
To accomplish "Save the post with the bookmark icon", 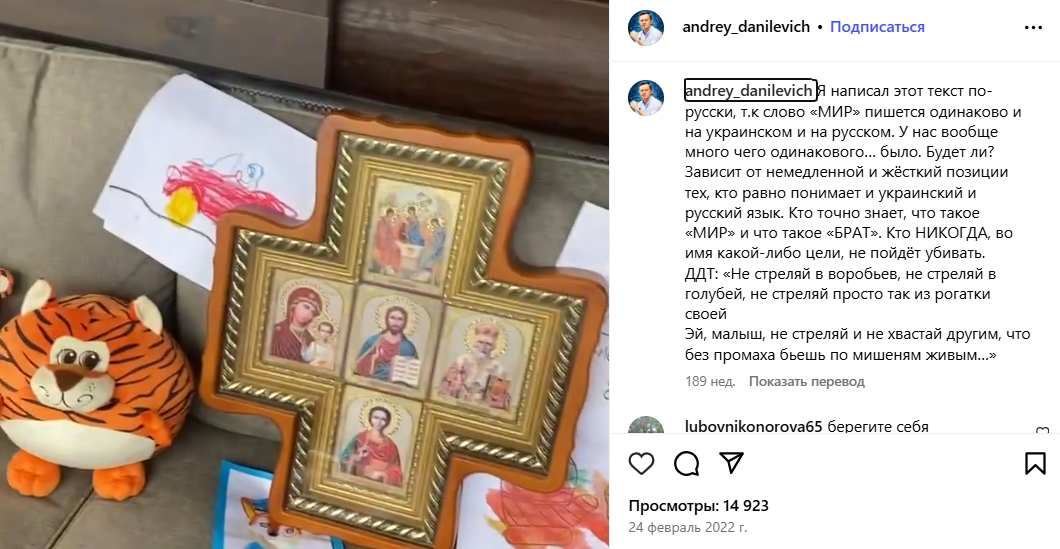I will [x=1035, y=464].
